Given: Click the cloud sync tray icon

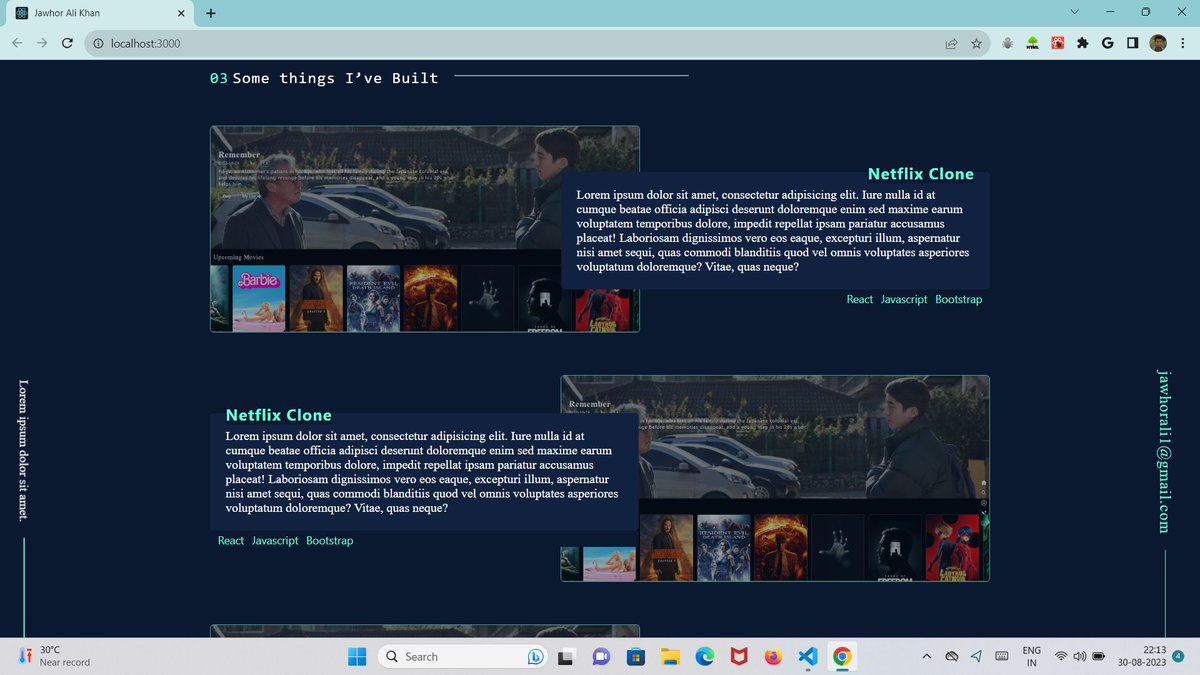Looking at the screenshot, I should [x=951, y=657].
